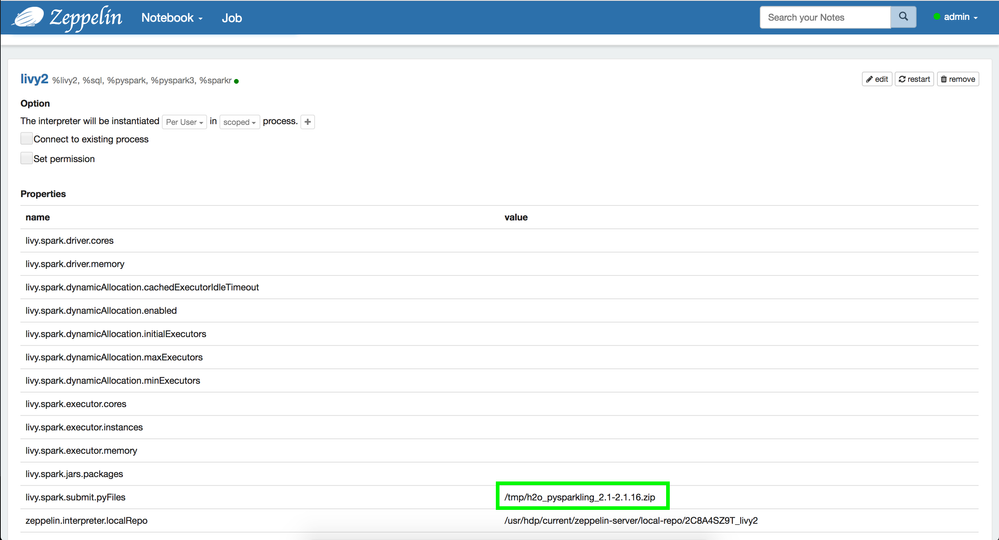Select livy.spark.executor.cores property name
The width and height of the screenshot is (999, 540).
tap(76, 404)
